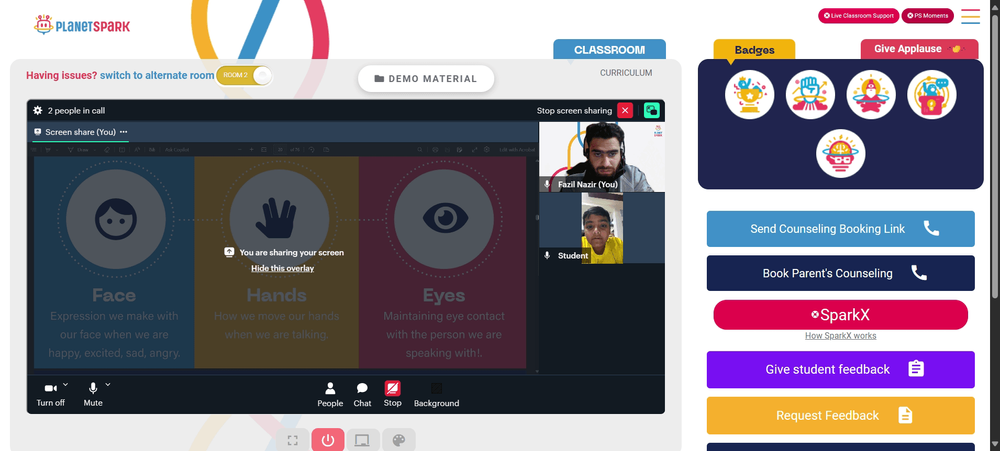Open DEMO MATERIAL folder button
This screenshot has width=1000, height=451.
426,78
